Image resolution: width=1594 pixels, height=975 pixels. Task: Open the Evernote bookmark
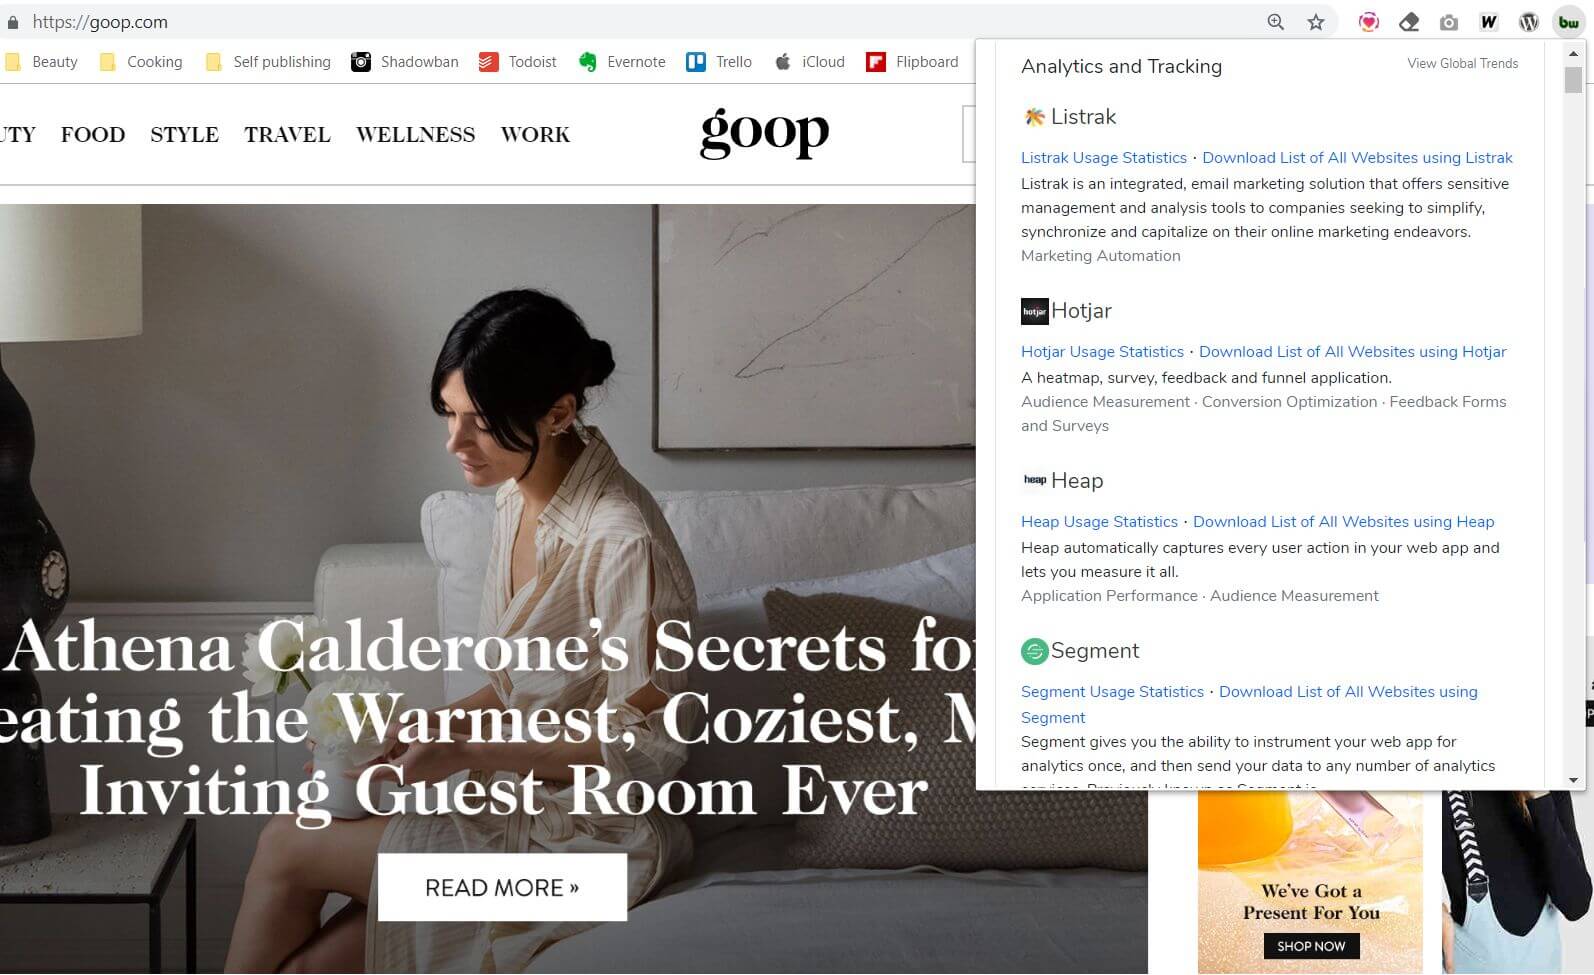point(622,62)
